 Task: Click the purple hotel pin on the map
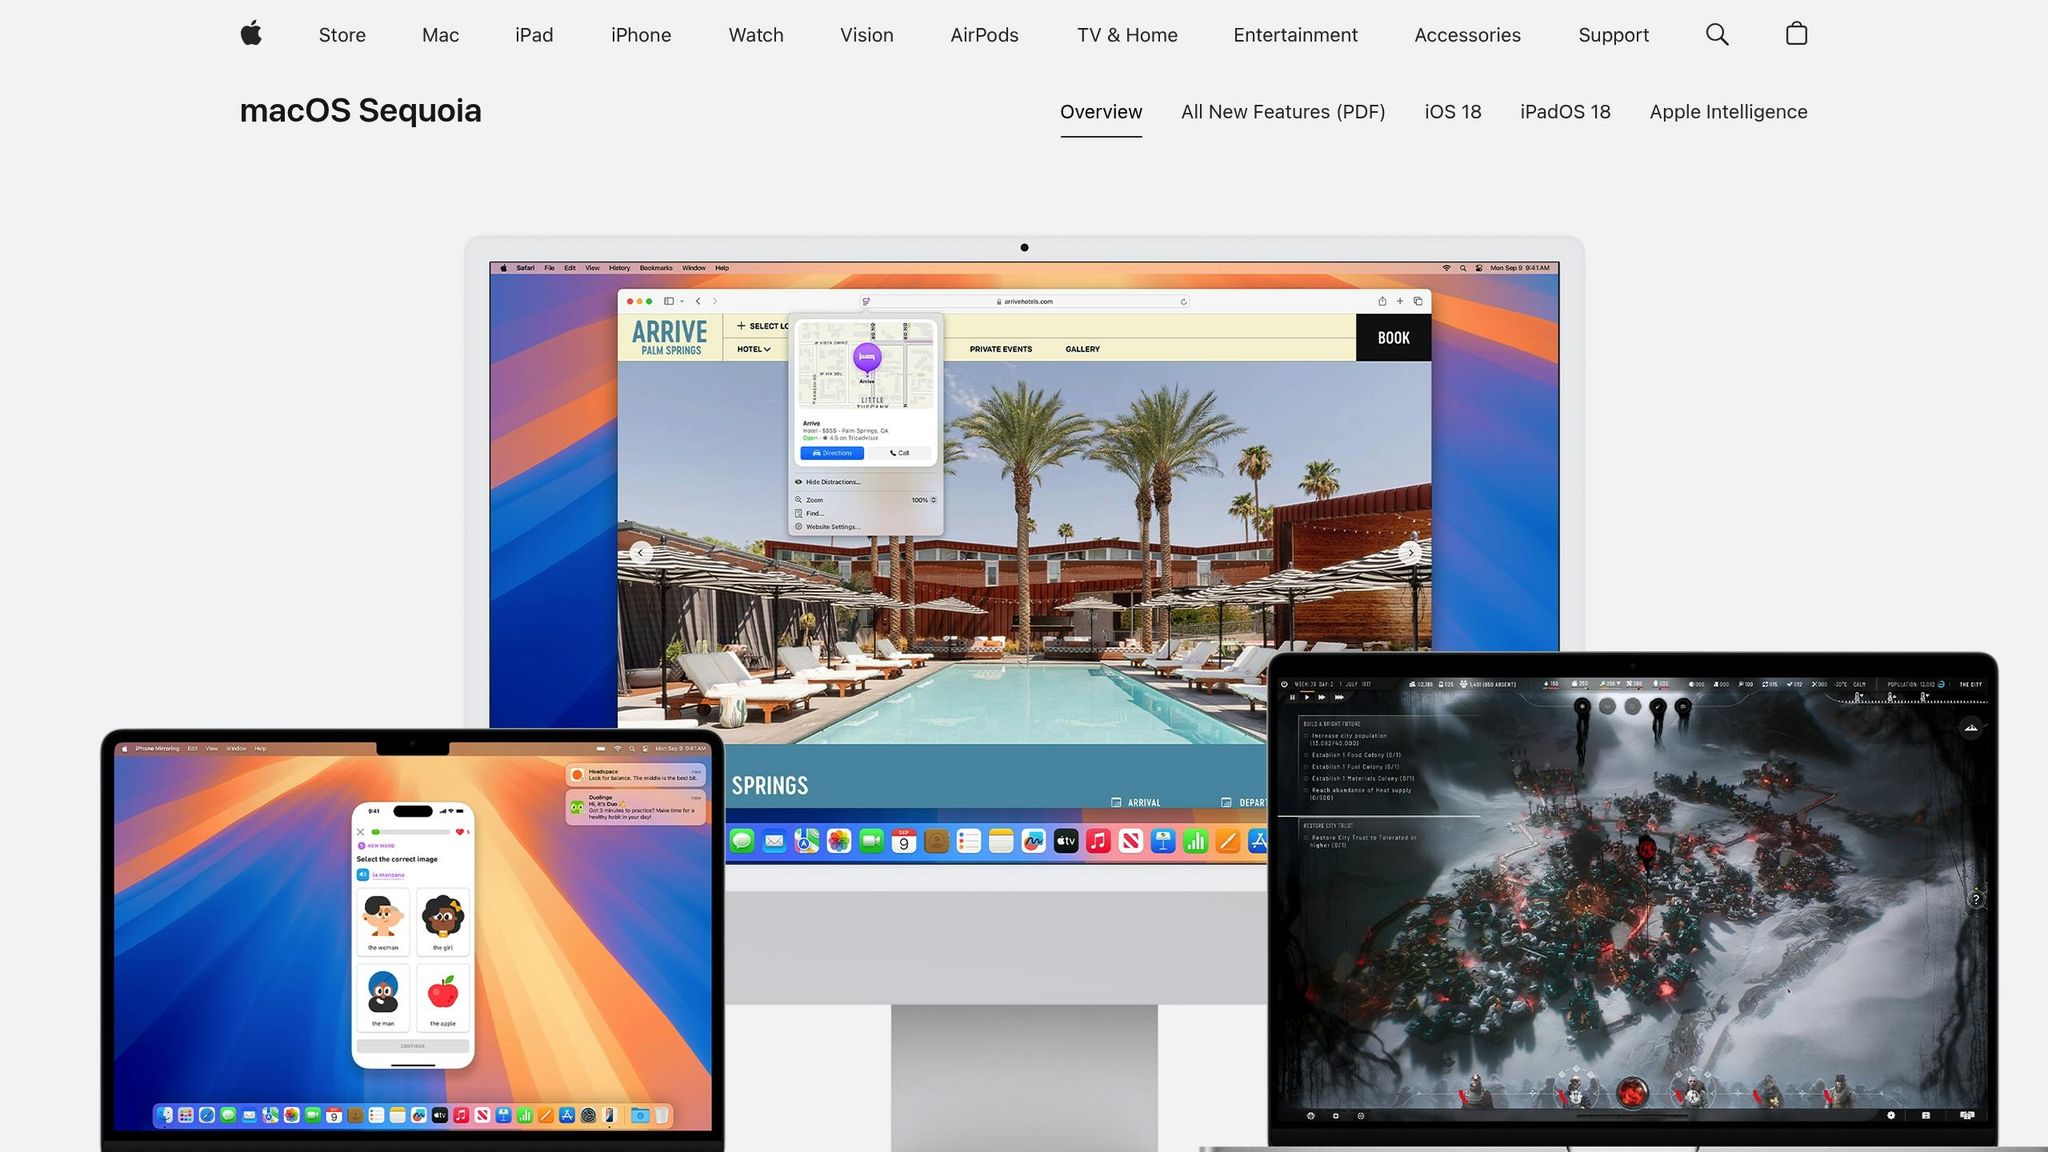[x=866, y=357]
